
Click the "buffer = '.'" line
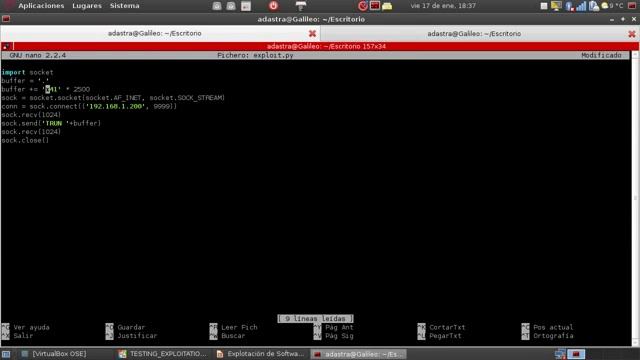tap(25, 81)
